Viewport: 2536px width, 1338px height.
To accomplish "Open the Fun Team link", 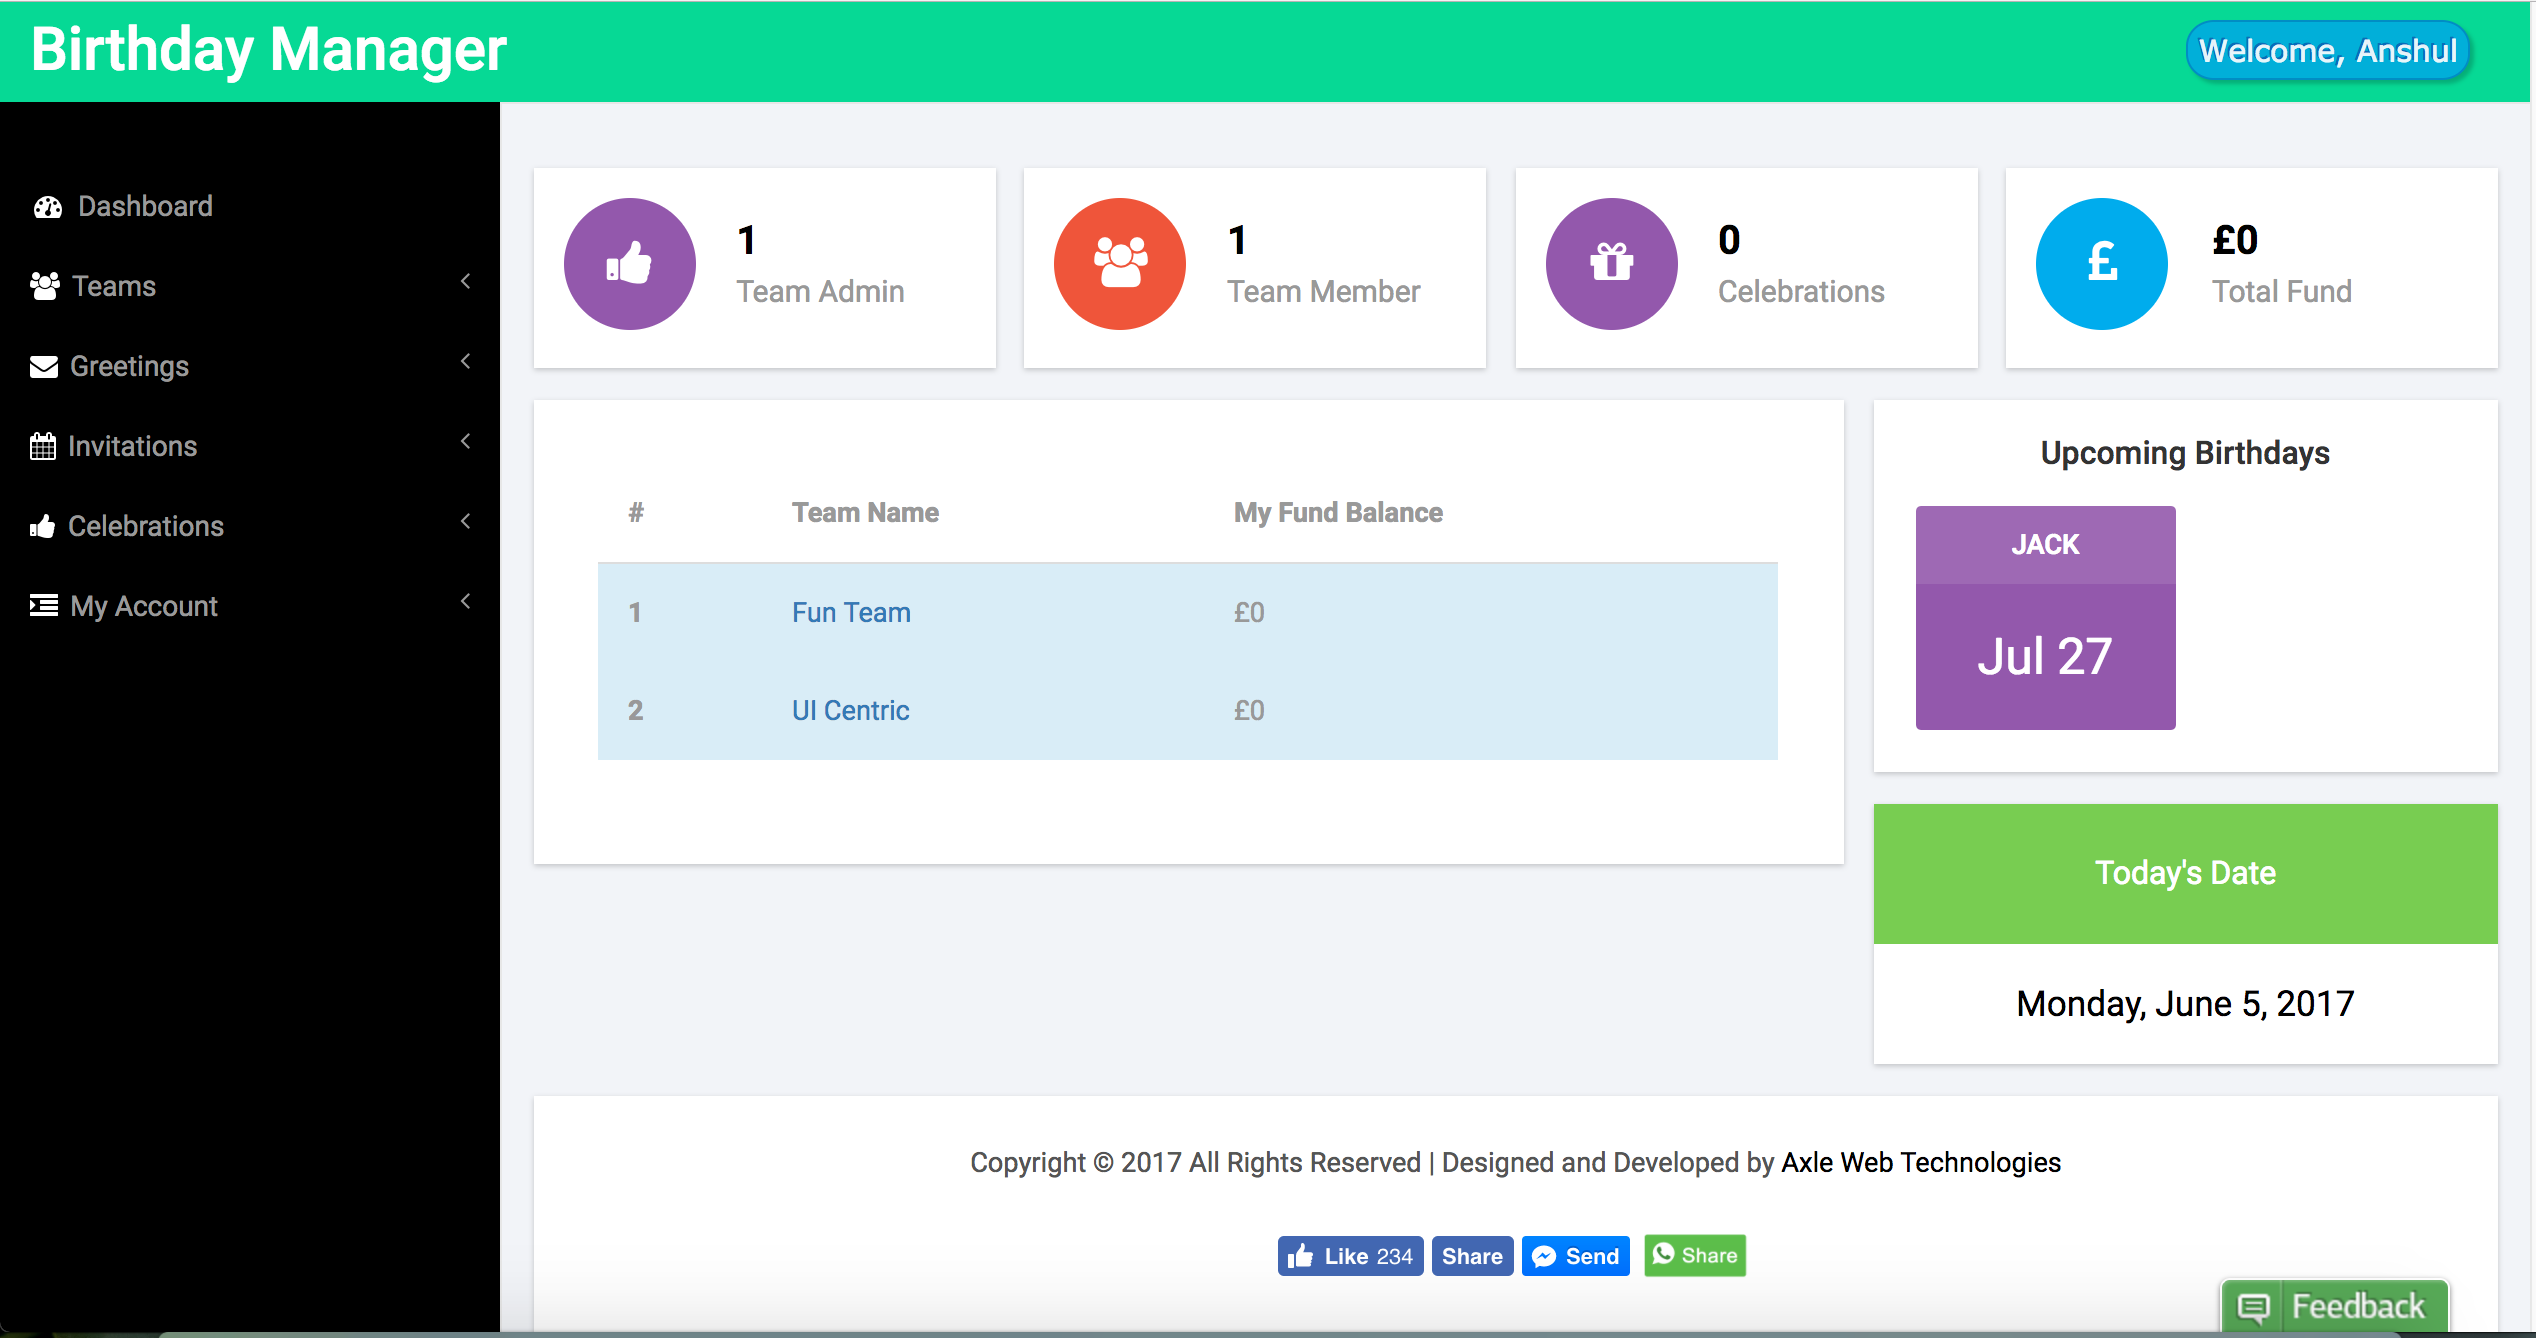I will click(x=851, y=612).
